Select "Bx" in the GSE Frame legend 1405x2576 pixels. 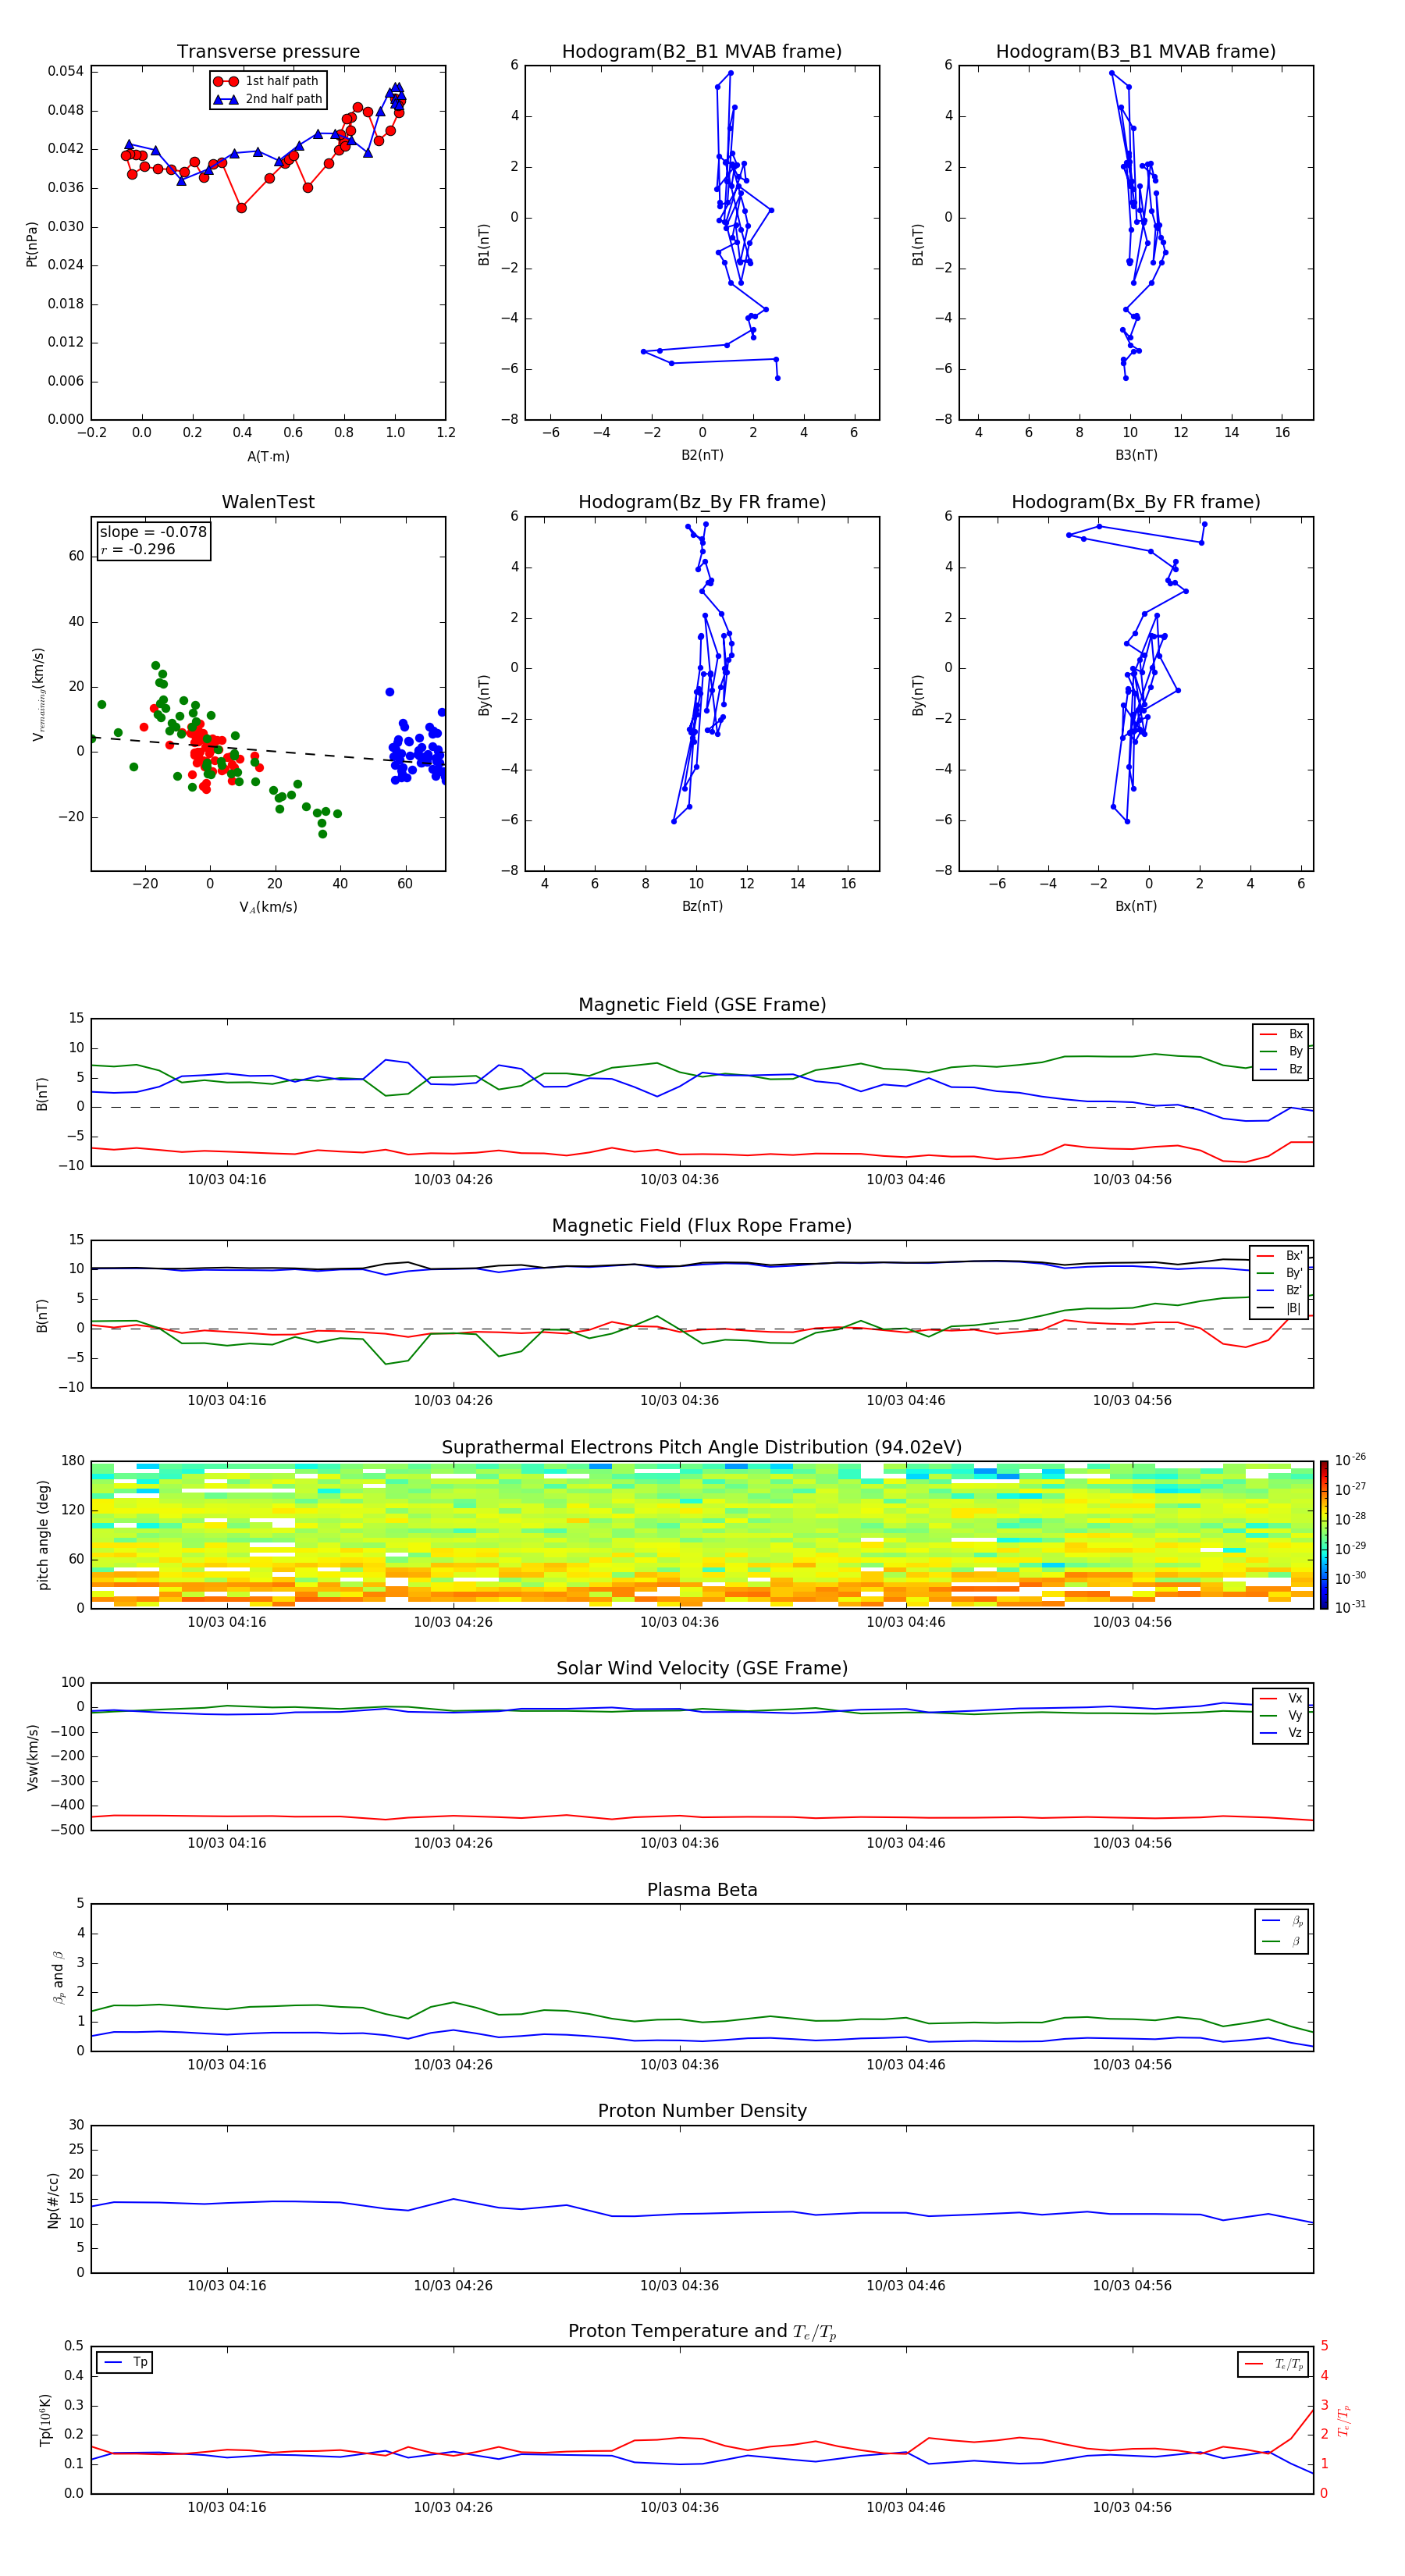coord(1281,1034)
